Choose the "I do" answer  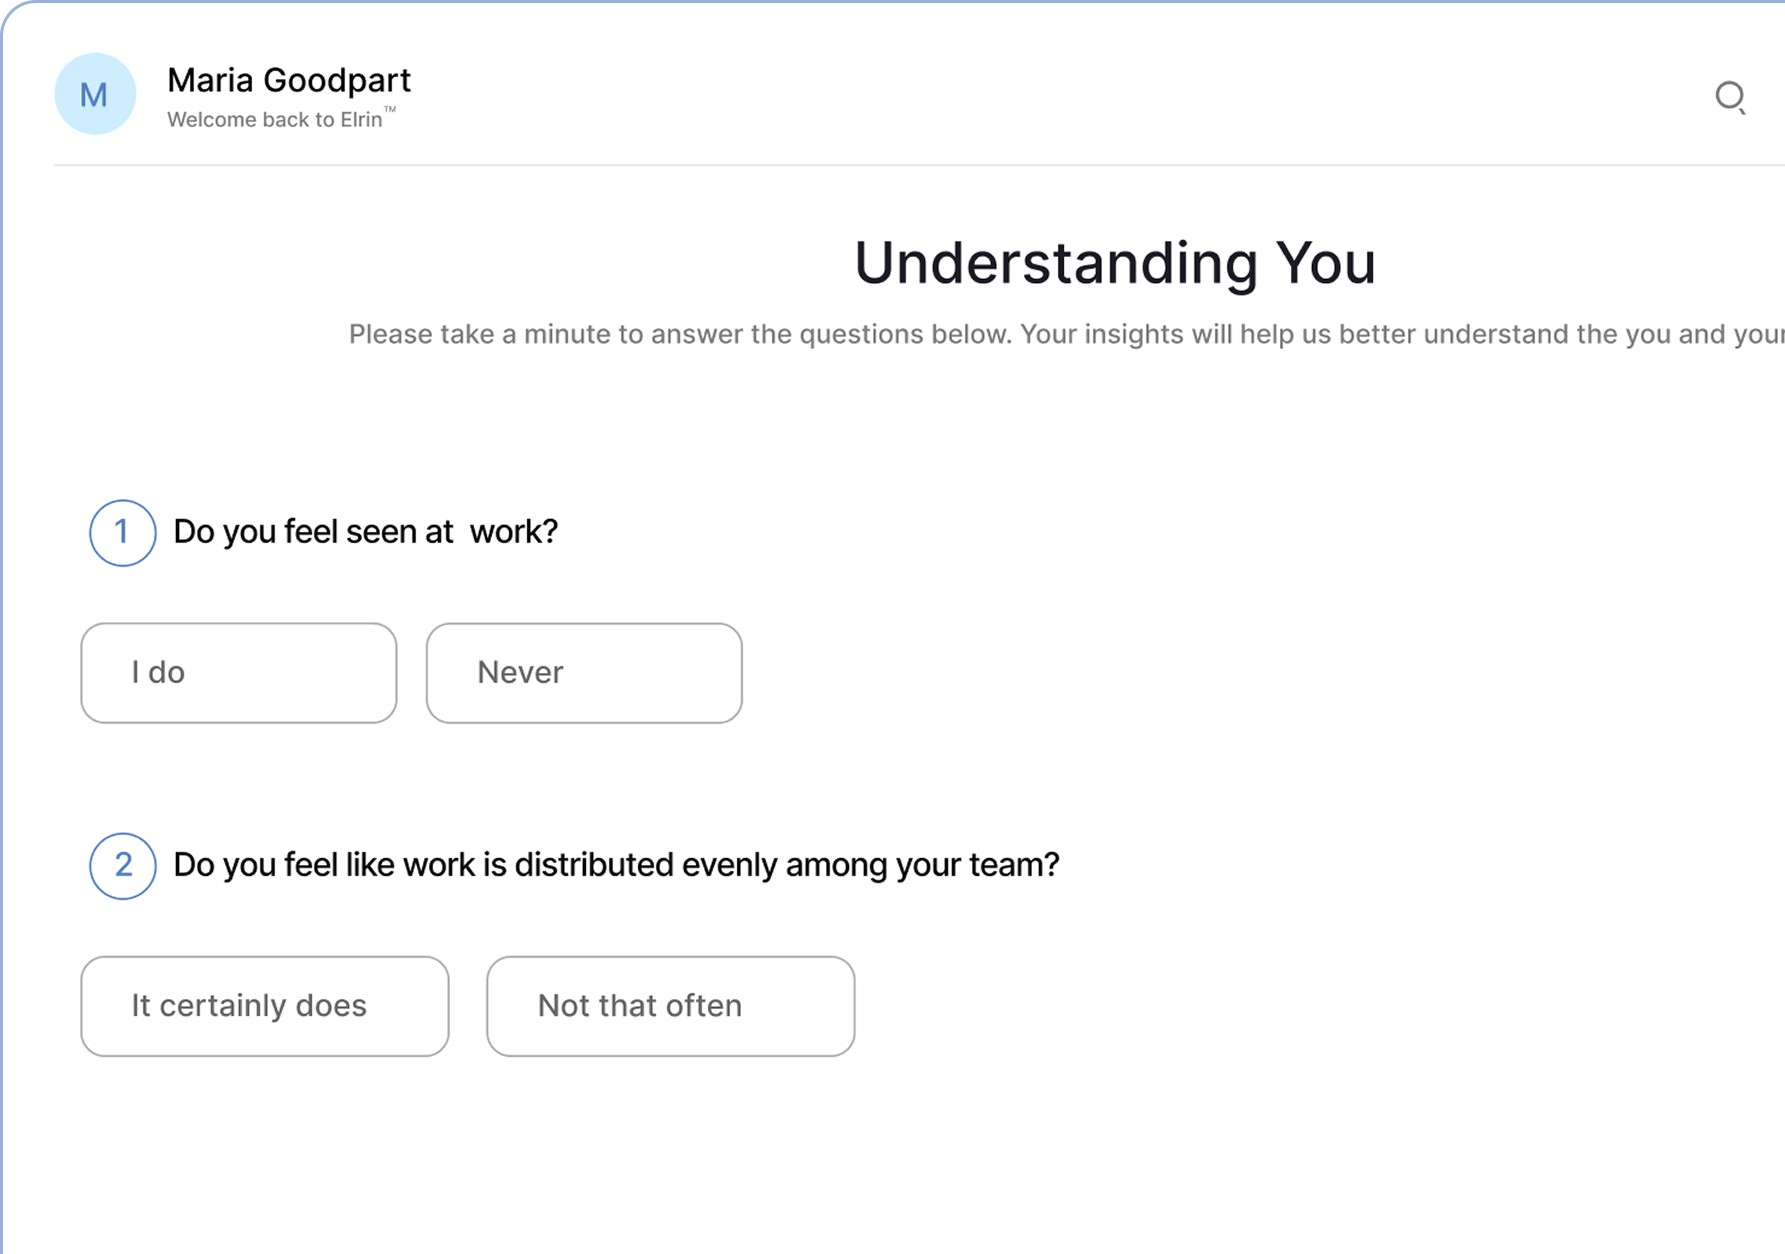pyautogui.click(x=239, y=673)
